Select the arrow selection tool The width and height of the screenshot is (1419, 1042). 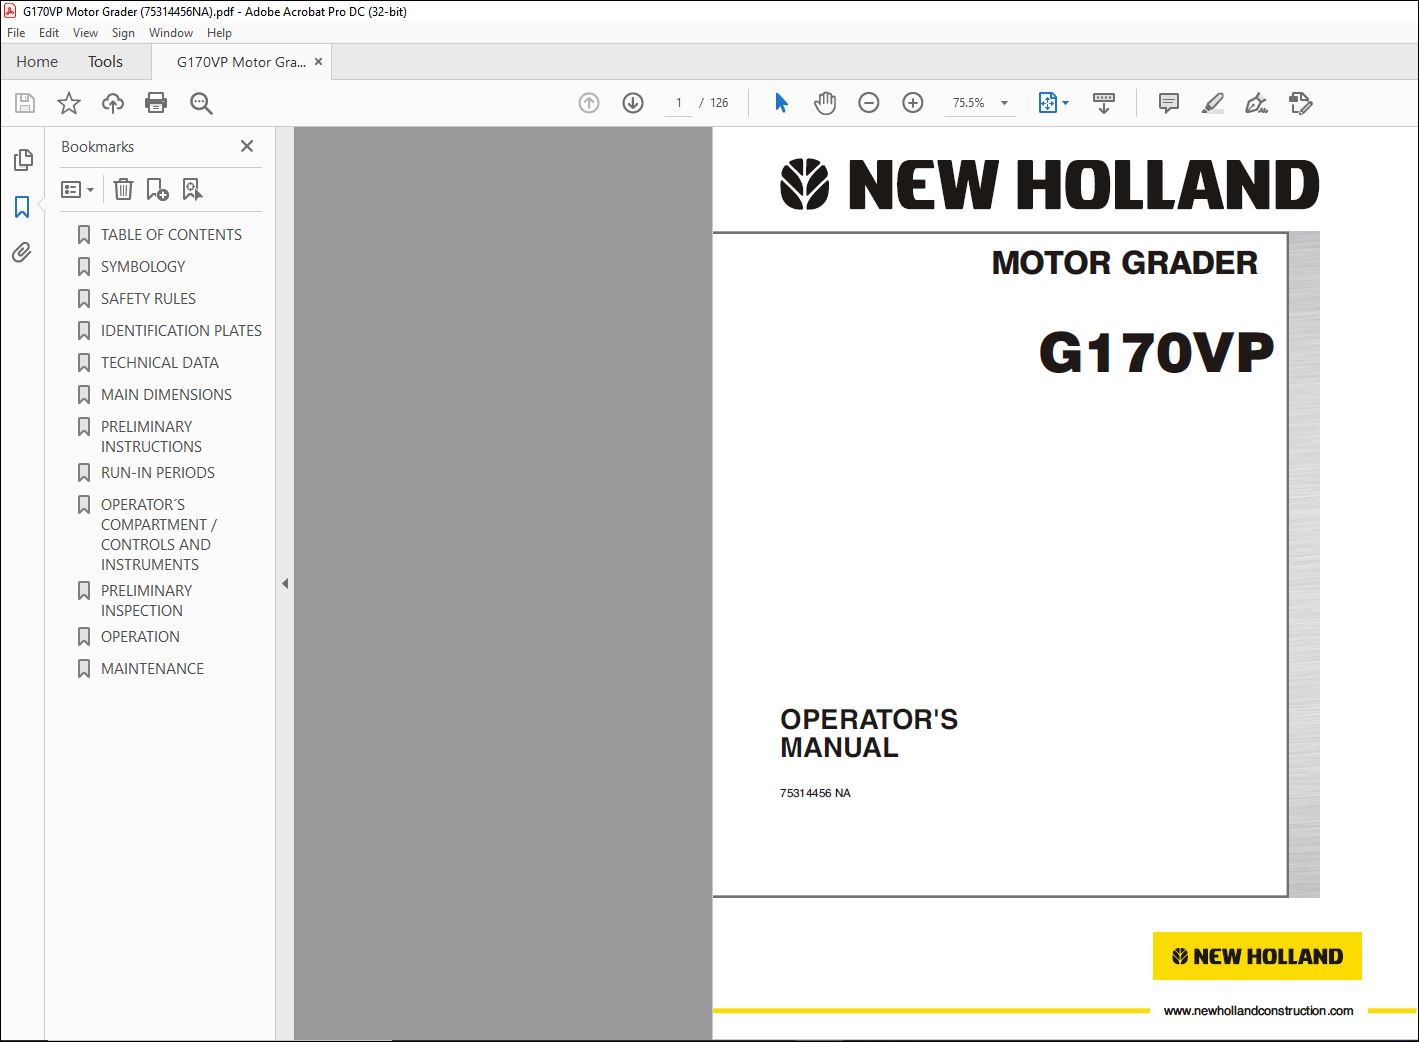click(x=781, y=103)
